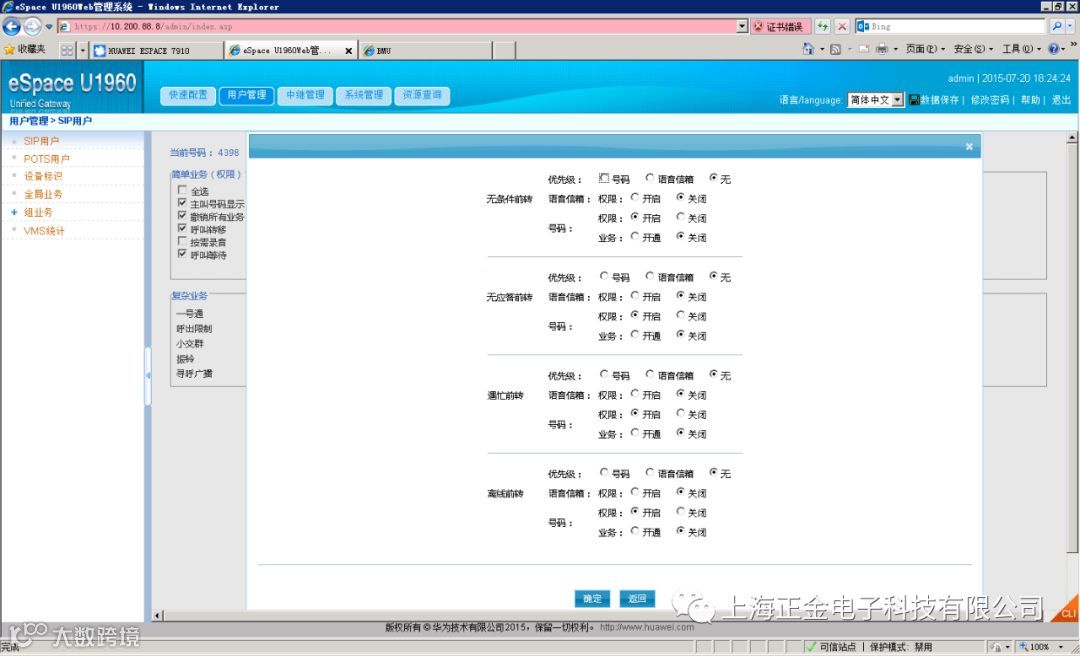Enable voicemail 权限 开启 for 无应答前转

(634, 296)
